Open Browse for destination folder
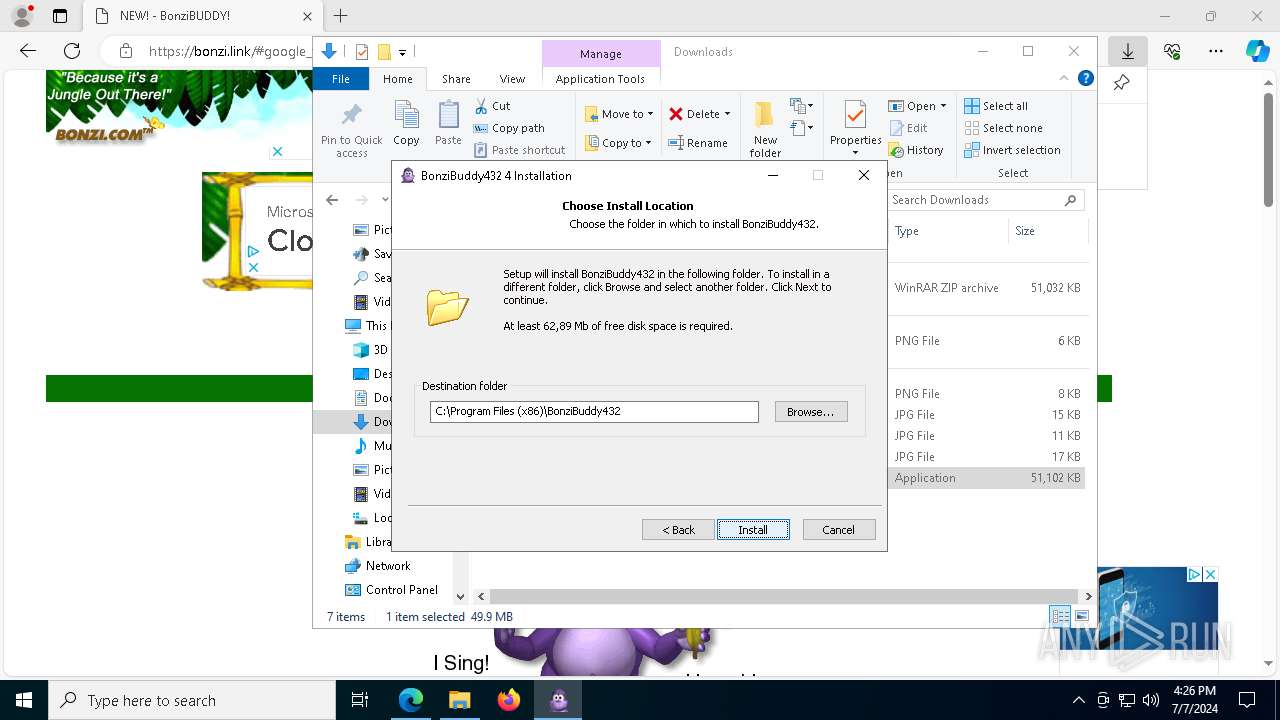This screenshot has width=1280, height=720. [811, 412]
